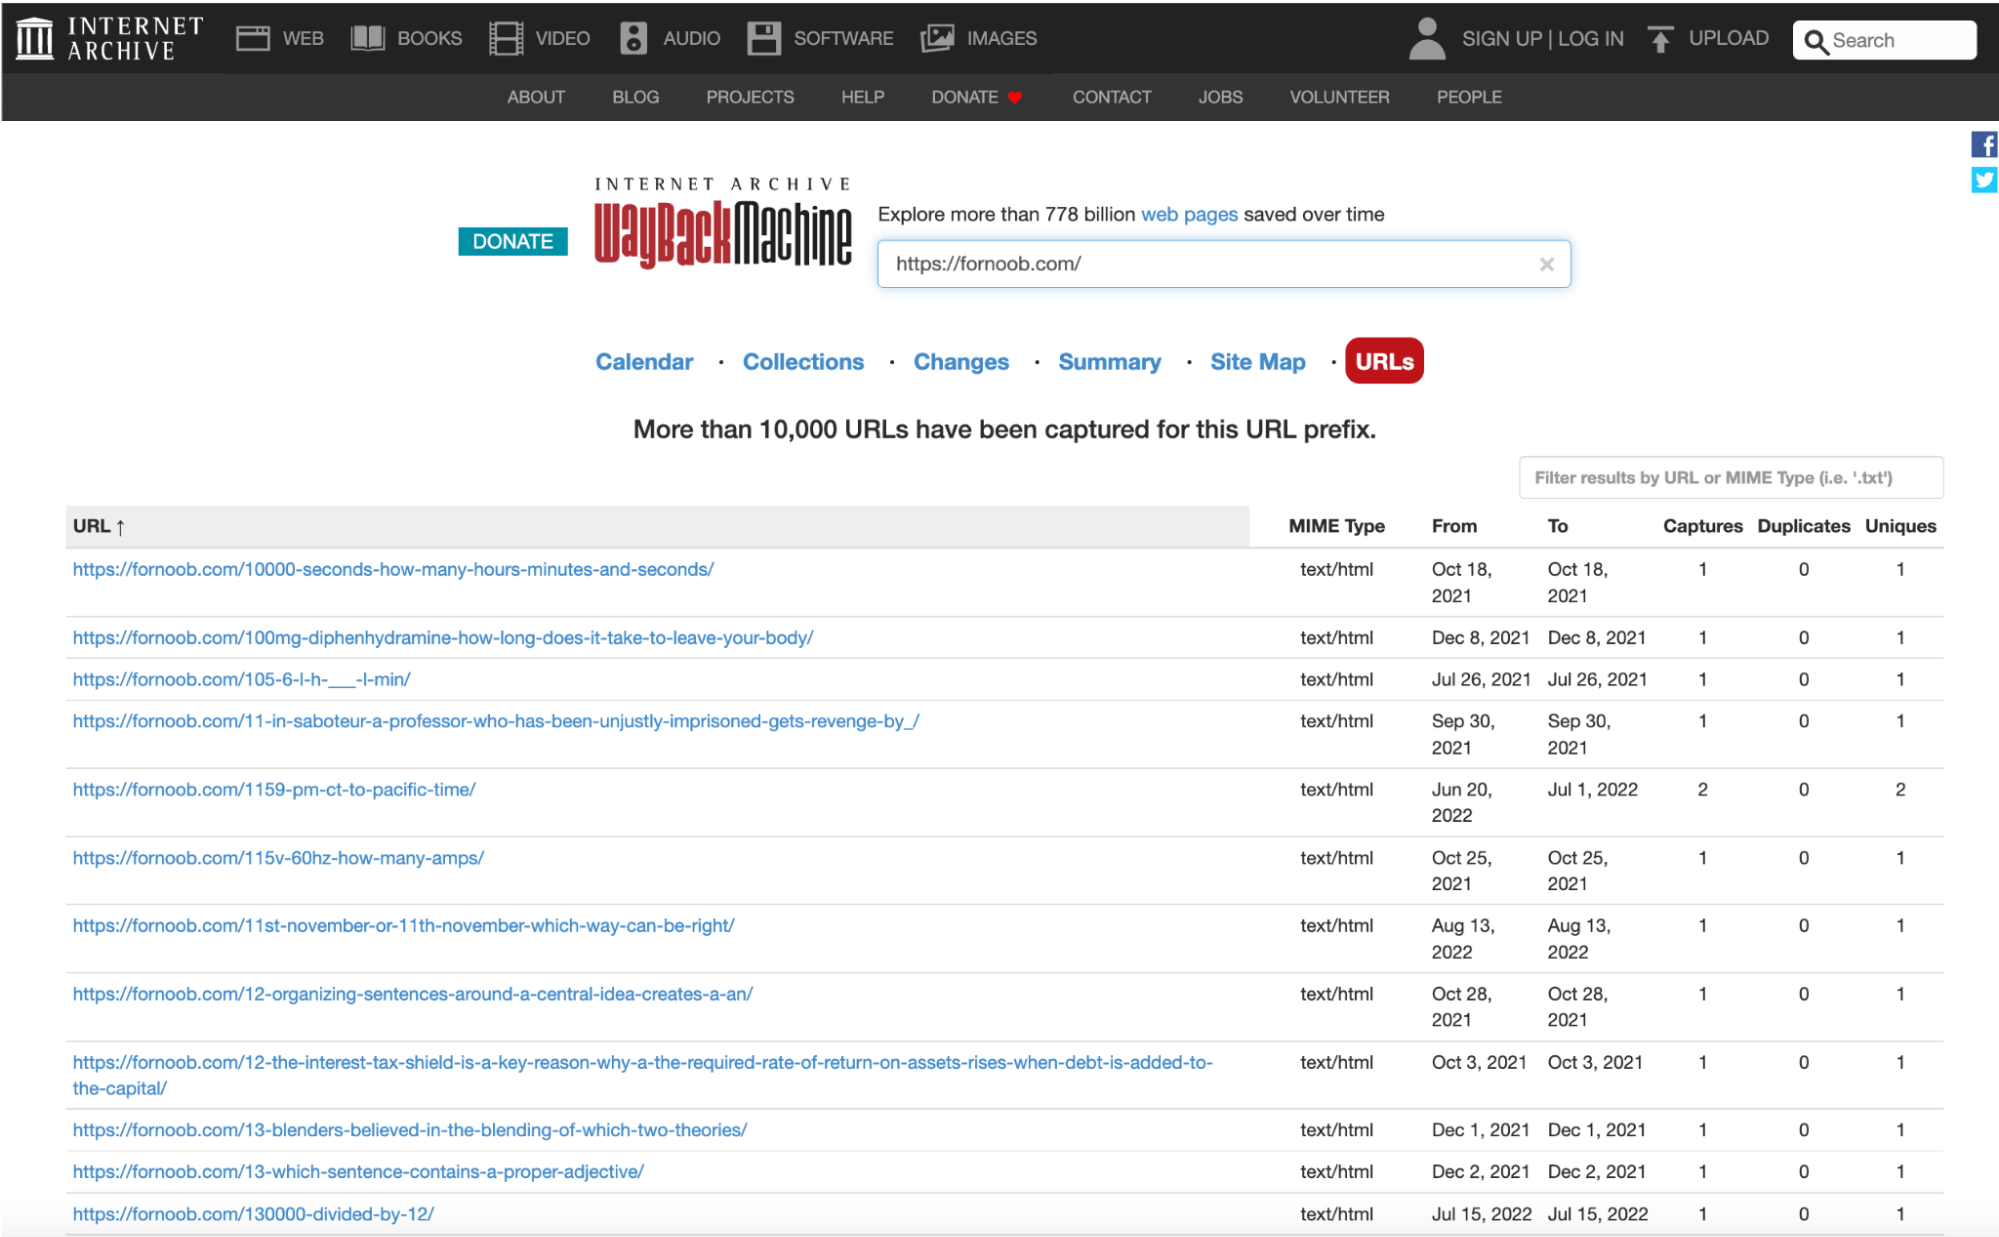Screen dimensions: 1999x1237
Task: Click the magnifier search icon
Action: (x=1816, y=41)
